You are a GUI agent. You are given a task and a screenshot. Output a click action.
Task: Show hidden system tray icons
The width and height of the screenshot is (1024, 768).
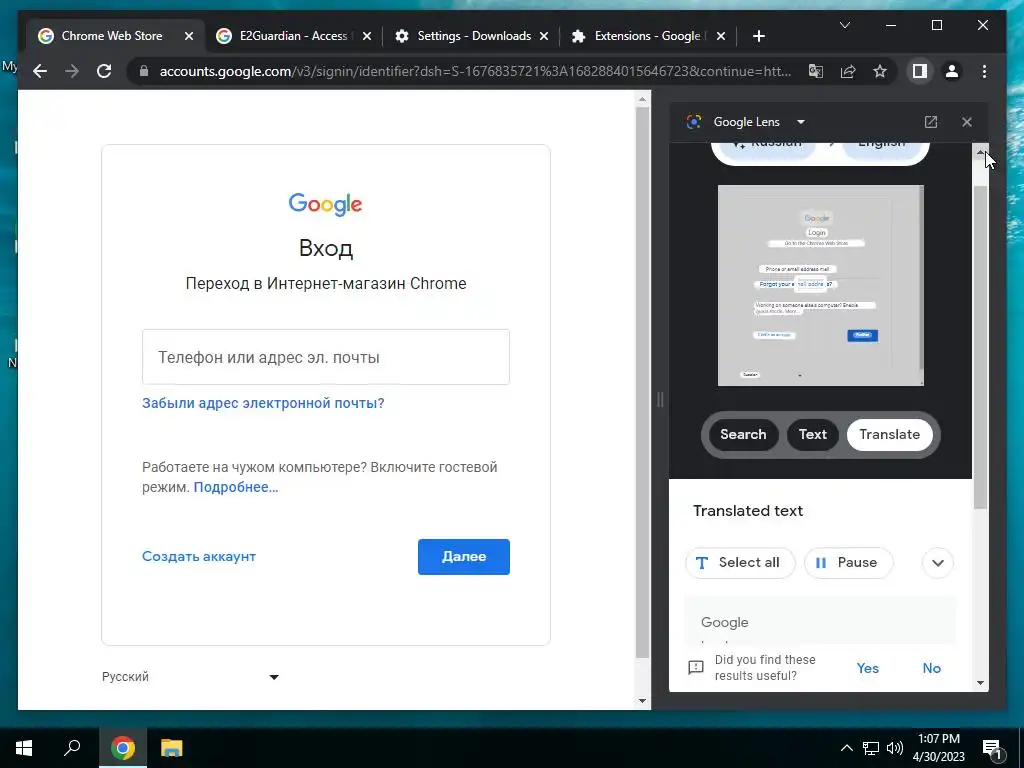[x=846, y=748]
